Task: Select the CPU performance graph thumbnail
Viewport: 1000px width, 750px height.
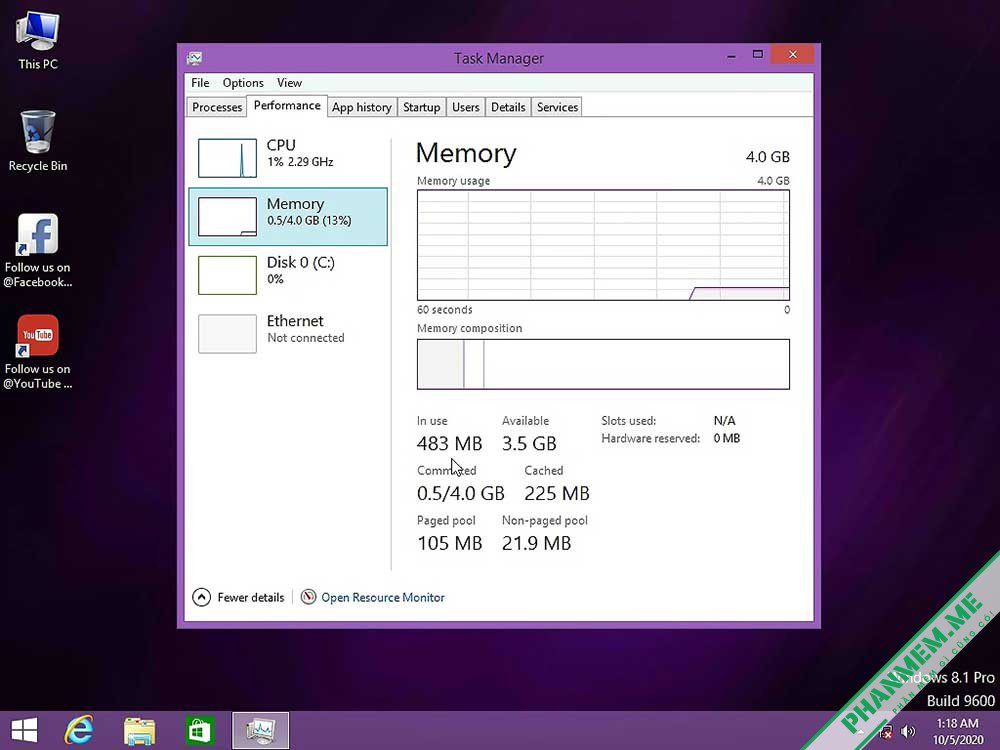Action: (228, 158)
